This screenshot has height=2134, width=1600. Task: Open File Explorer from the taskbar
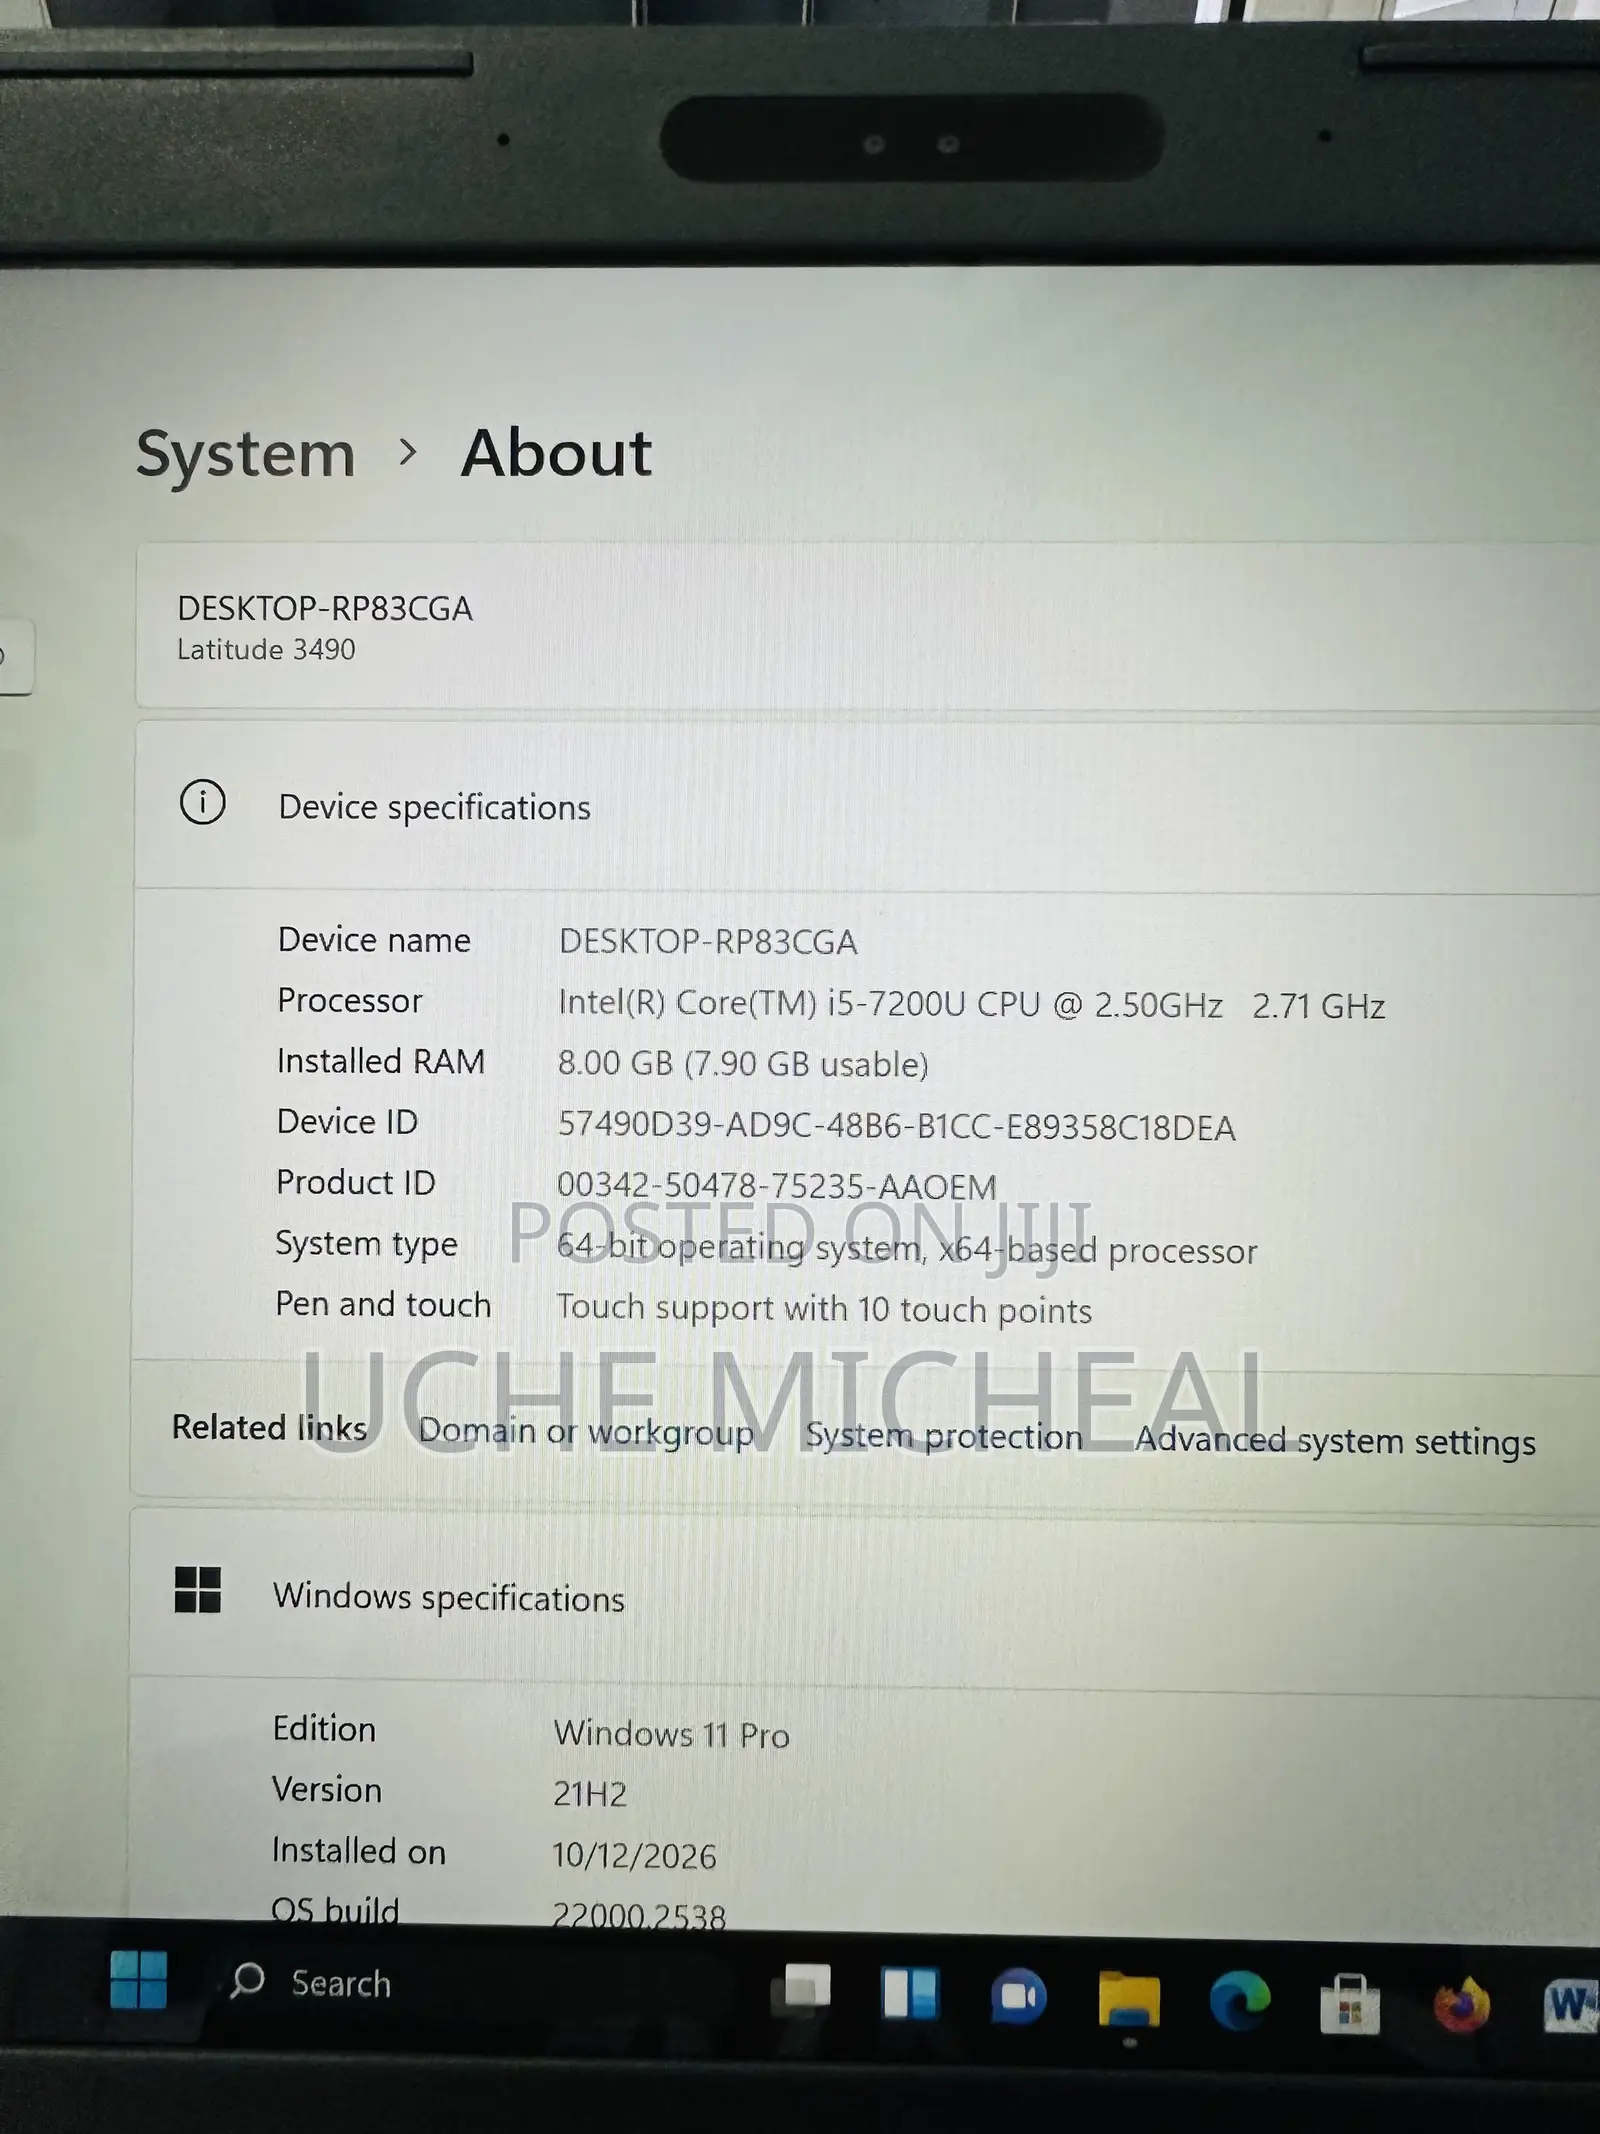(x=1129, y=2000)
